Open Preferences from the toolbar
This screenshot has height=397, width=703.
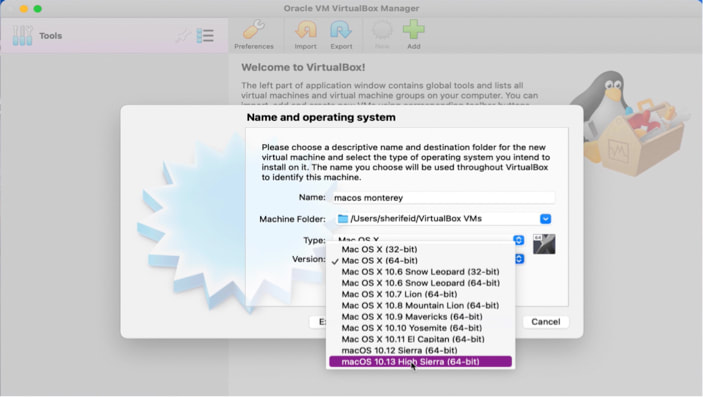[254, 35]
